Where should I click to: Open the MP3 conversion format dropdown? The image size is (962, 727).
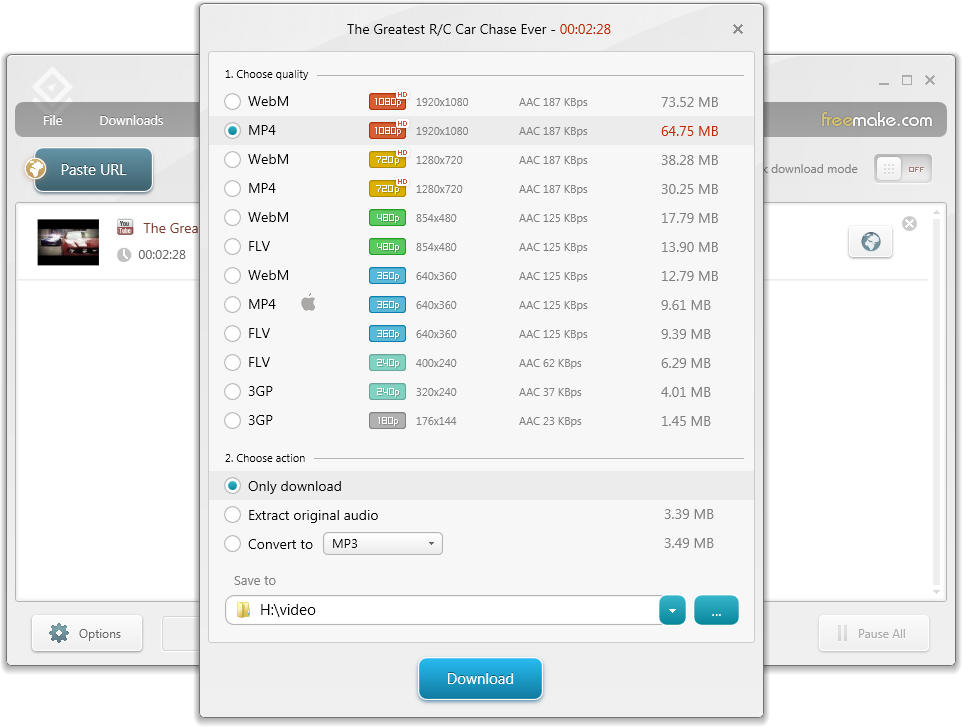click(431, 544)
